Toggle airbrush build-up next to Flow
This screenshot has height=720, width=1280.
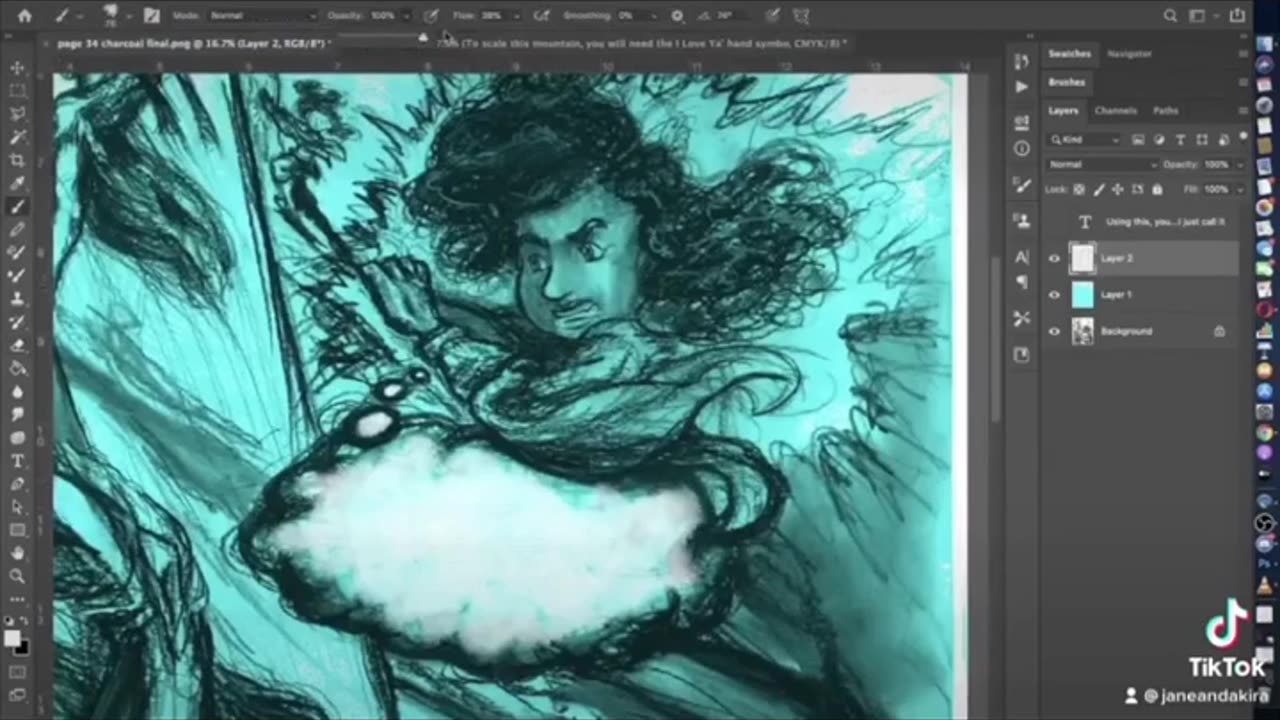[x=541, y=16]
